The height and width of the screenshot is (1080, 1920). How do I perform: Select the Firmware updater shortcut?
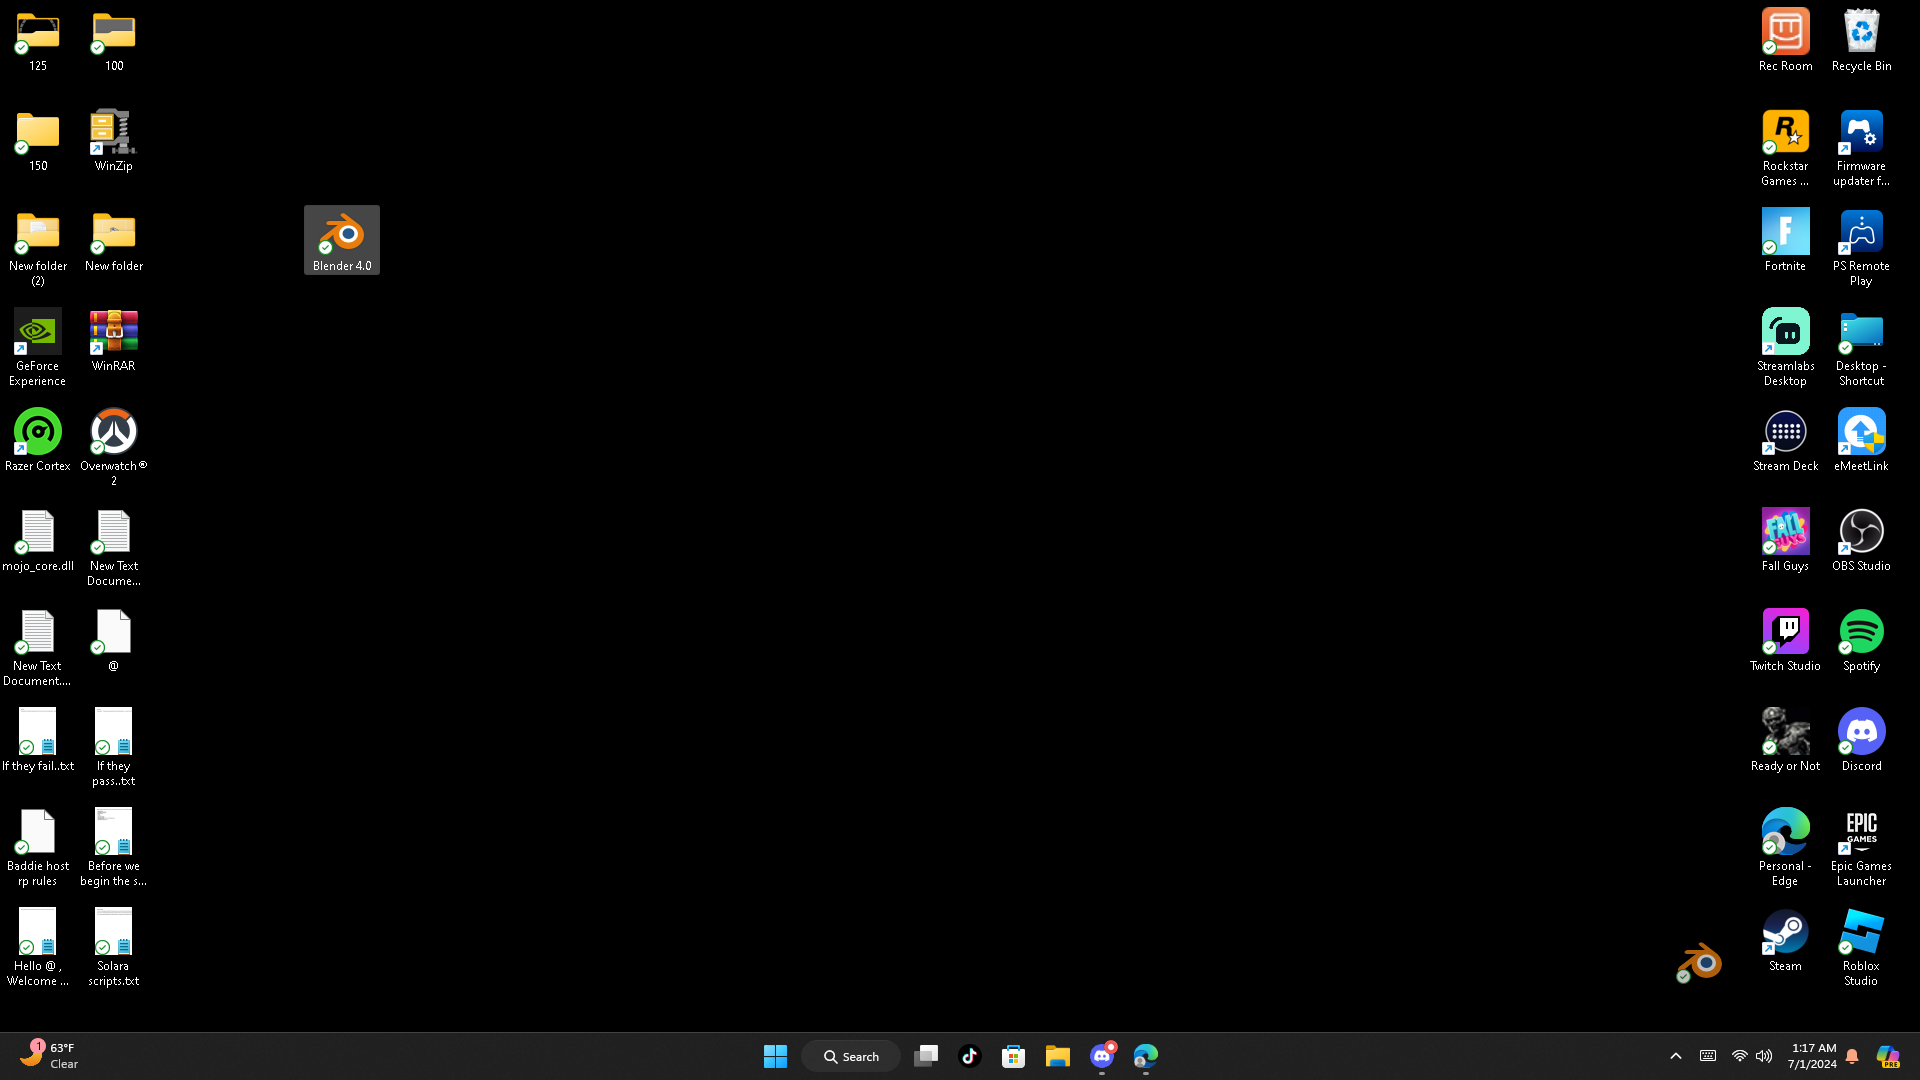click(x=1862, y=148)
